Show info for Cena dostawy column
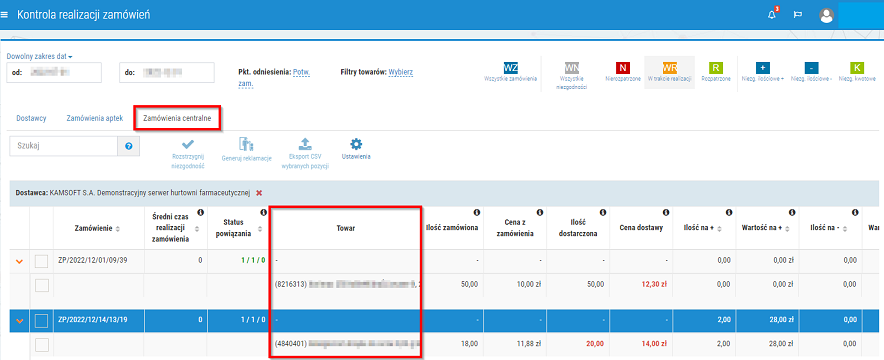884x360 pixels. (x=666, y=212)
